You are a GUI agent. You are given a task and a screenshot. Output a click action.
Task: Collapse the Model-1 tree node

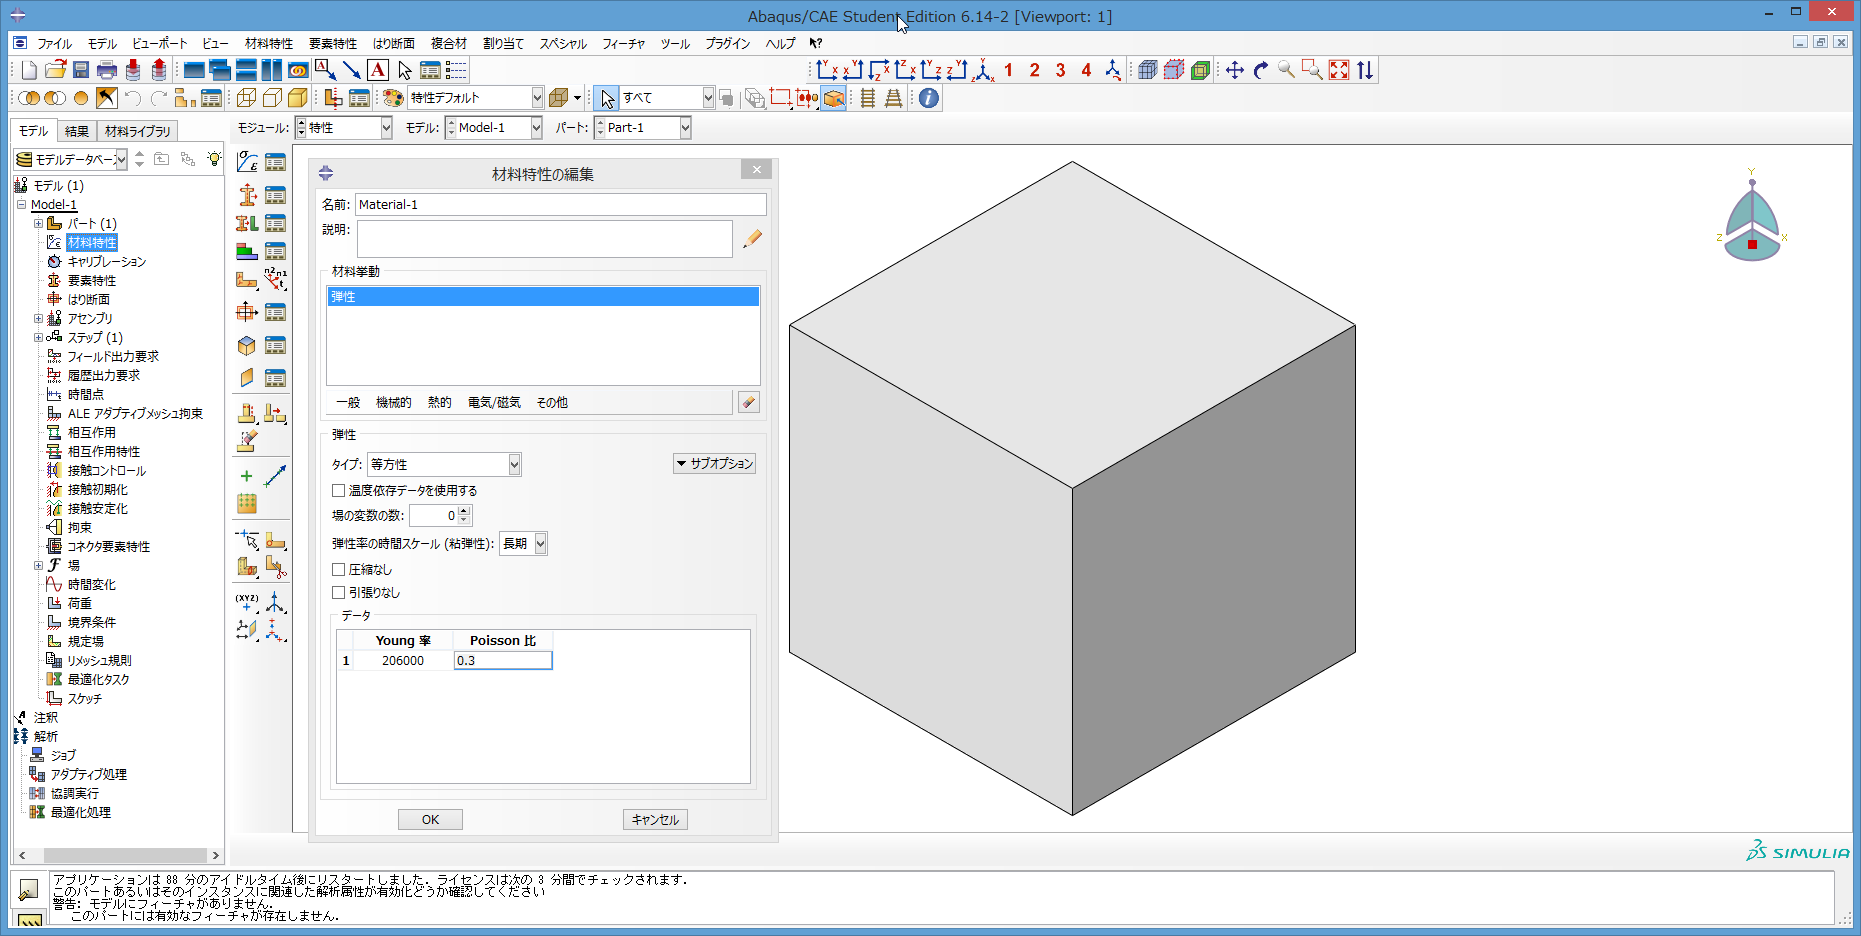coord(21,205)
